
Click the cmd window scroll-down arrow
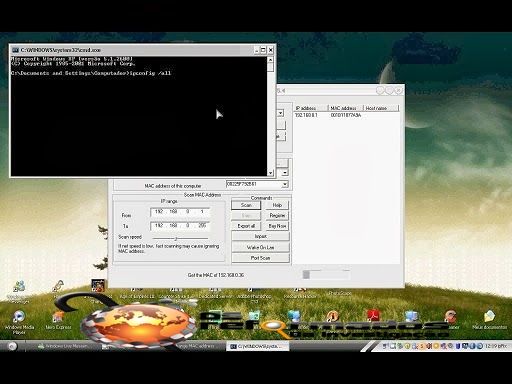[270, 173]
